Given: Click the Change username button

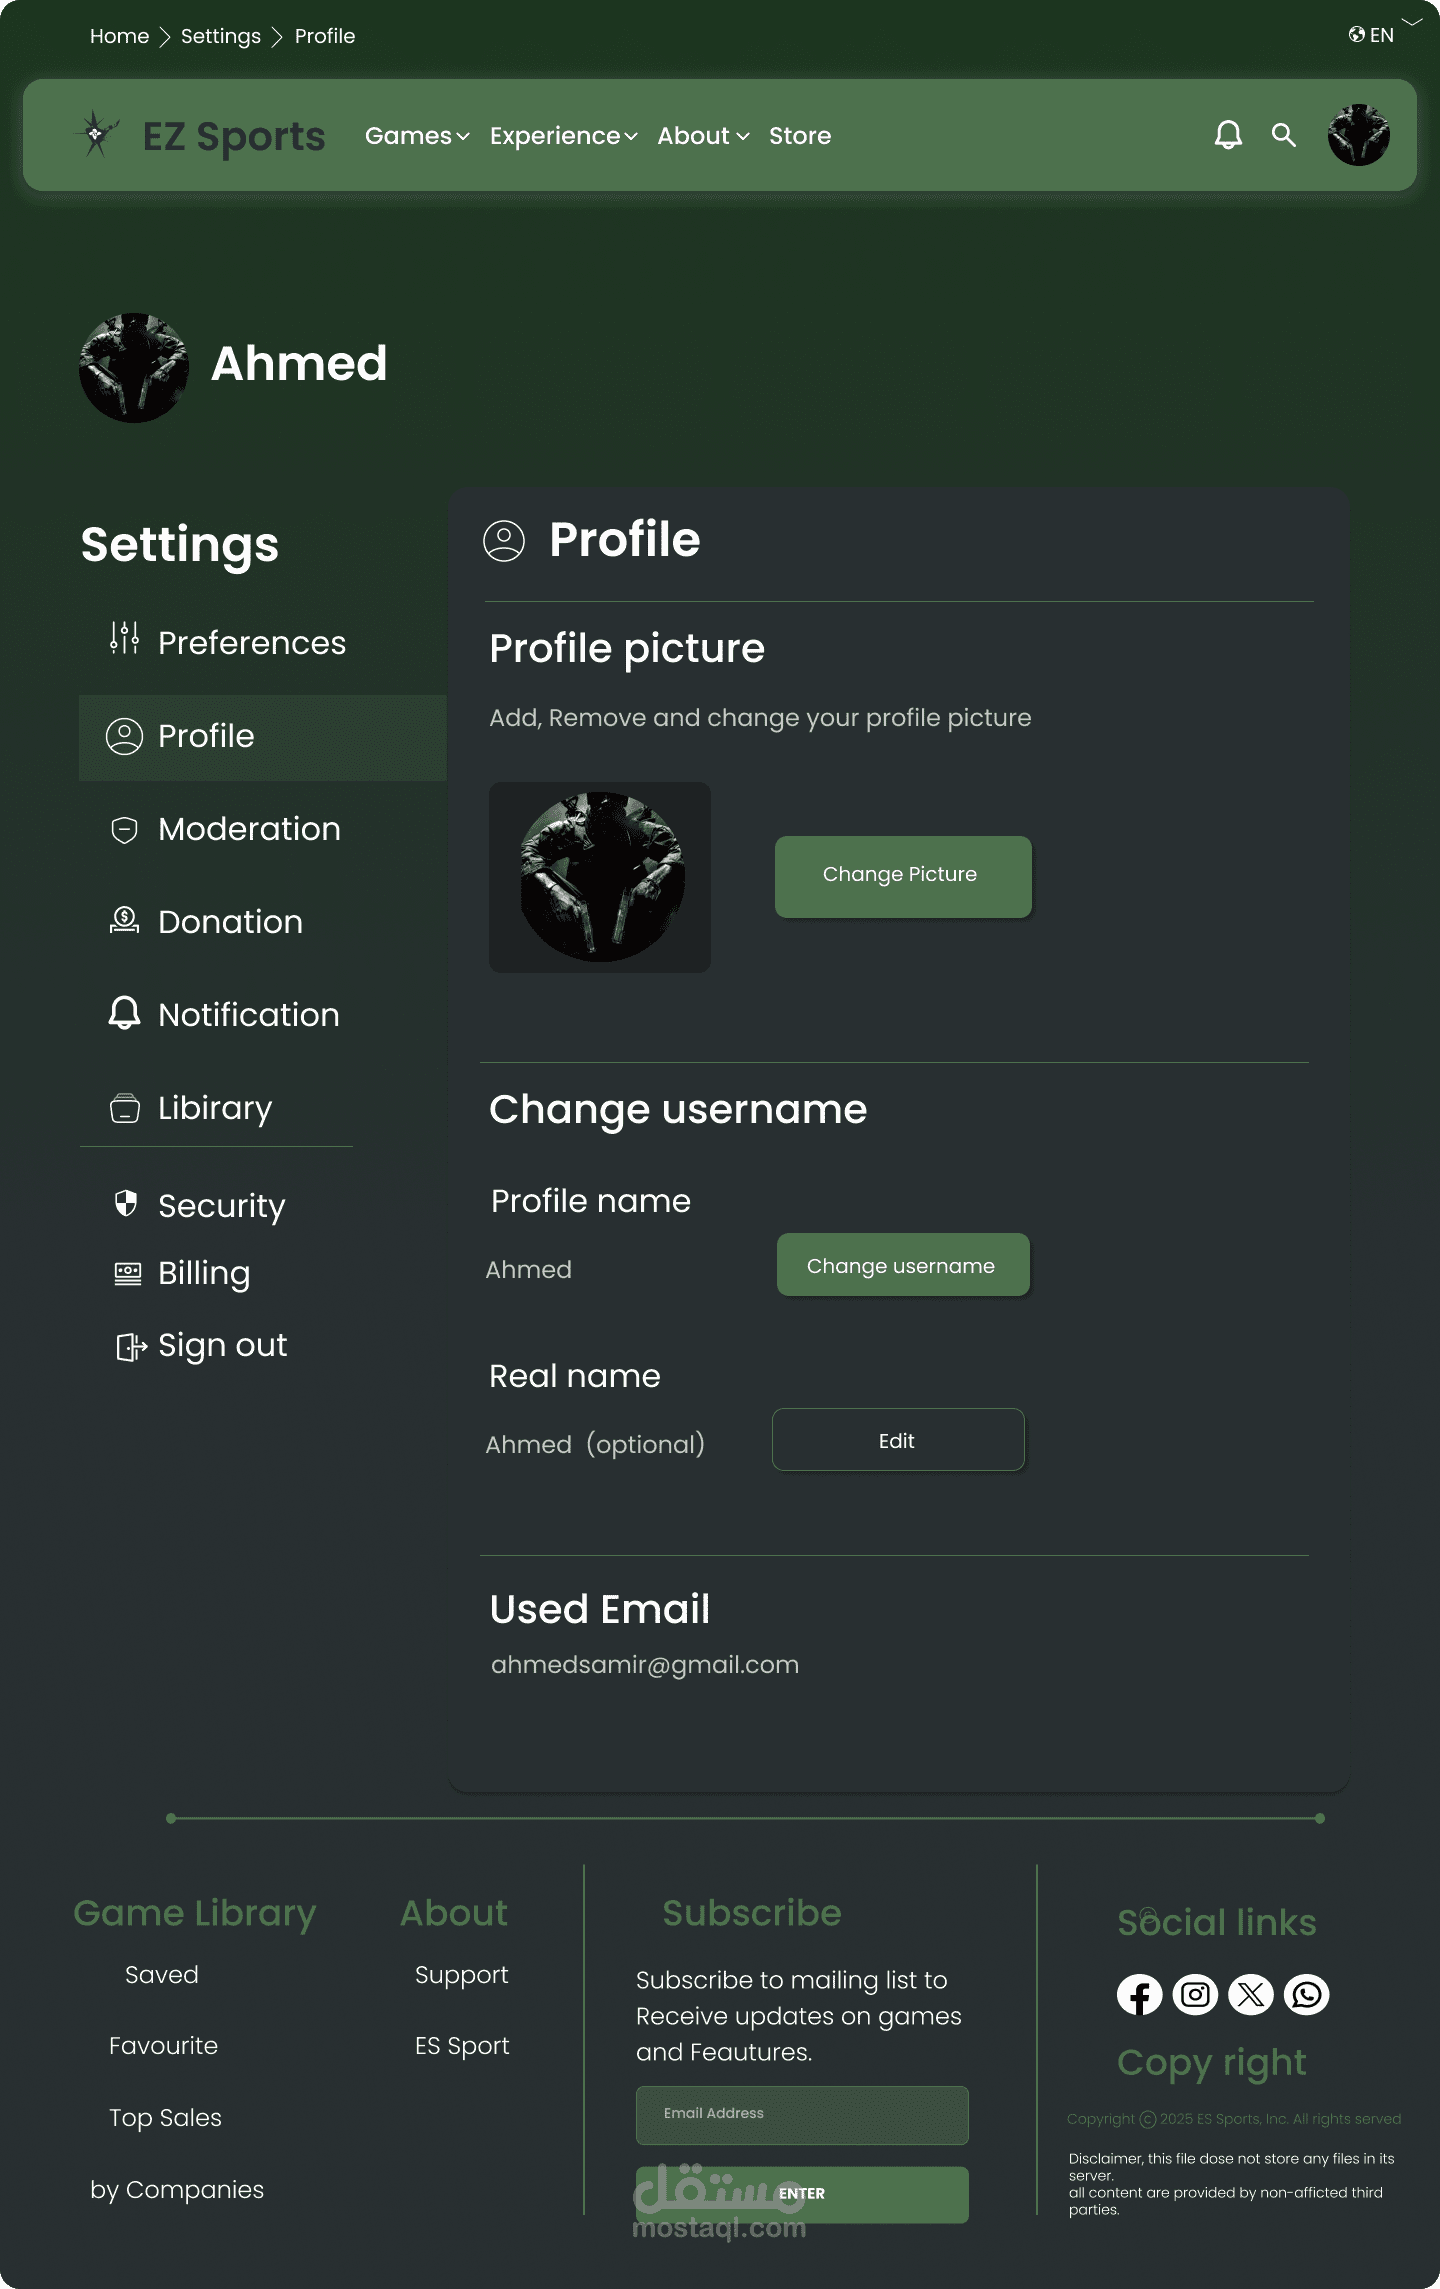Looking at the screenshot, I should point(902,1265).
